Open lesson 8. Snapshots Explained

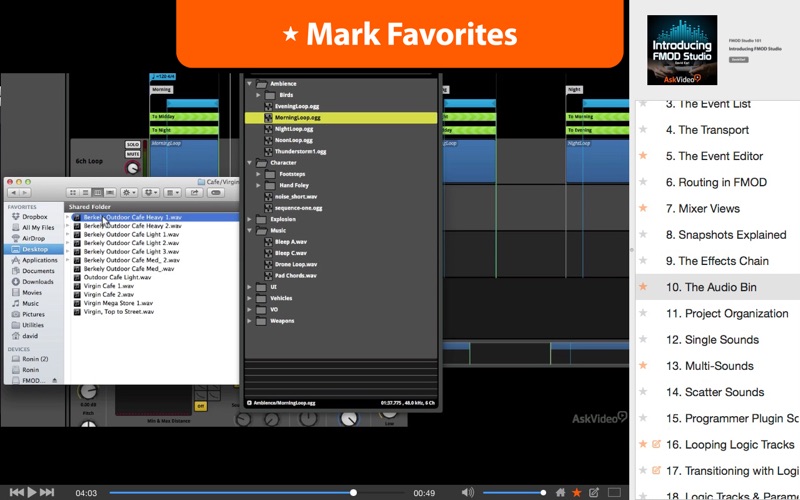tap(726, 235)
